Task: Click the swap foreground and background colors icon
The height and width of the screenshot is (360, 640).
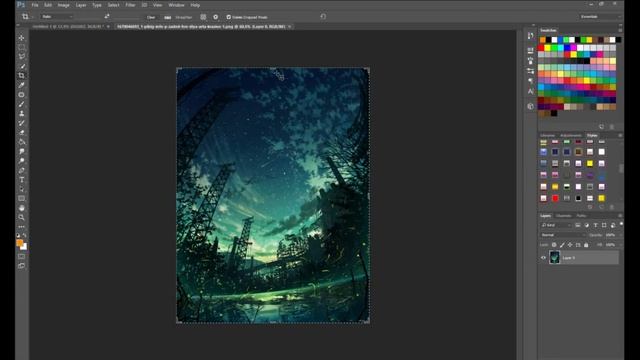Action: [25, 236]
